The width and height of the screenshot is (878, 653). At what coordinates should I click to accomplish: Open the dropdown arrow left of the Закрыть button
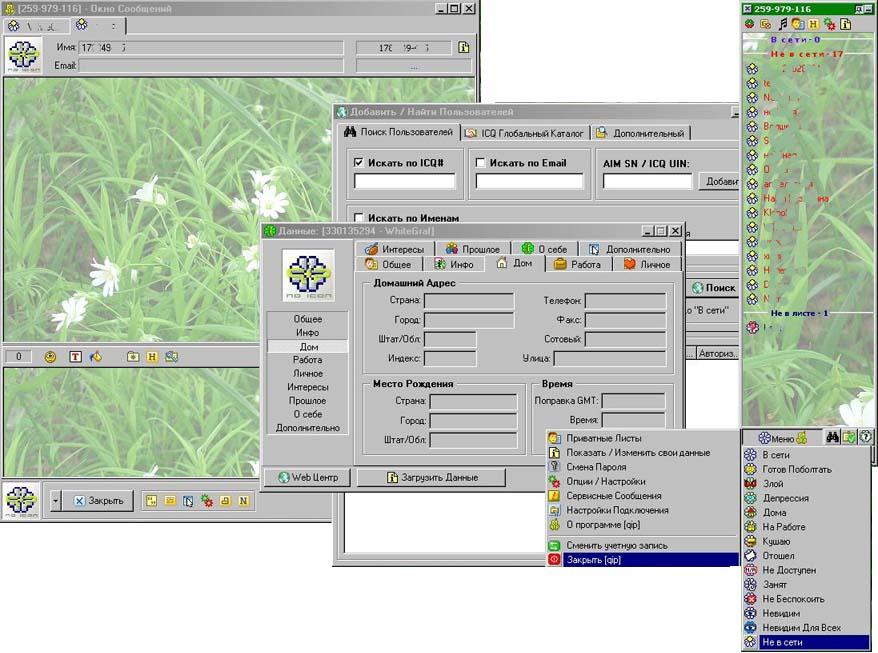55,501
